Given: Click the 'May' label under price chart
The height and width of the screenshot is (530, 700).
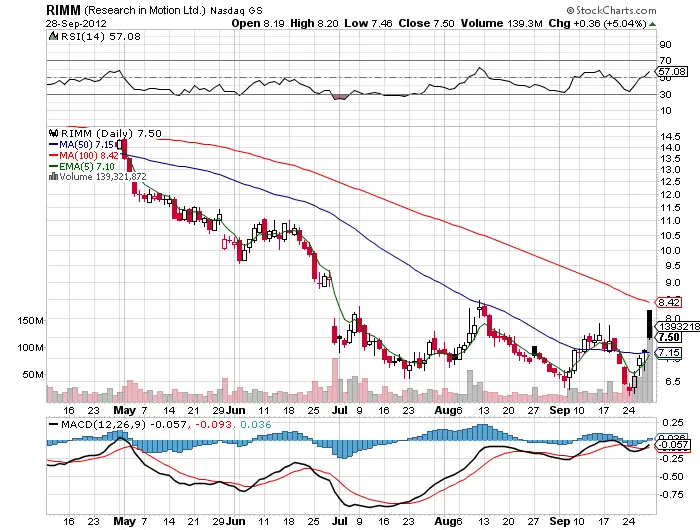Looking at the screenshot, I should click(x=125, y=410).
